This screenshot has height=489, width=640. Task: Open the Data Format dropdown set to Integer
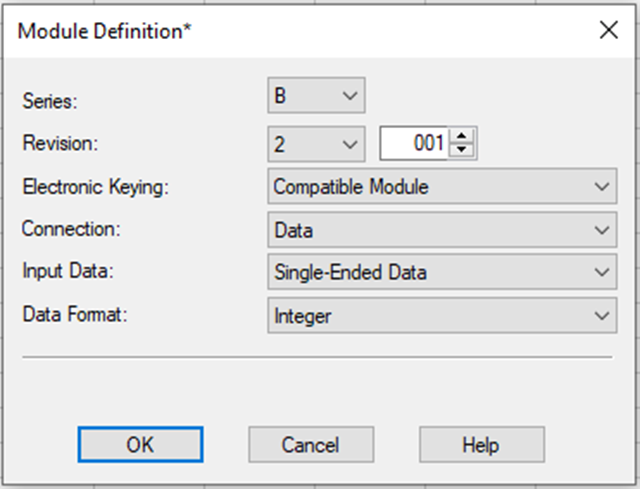click(442, 315)
